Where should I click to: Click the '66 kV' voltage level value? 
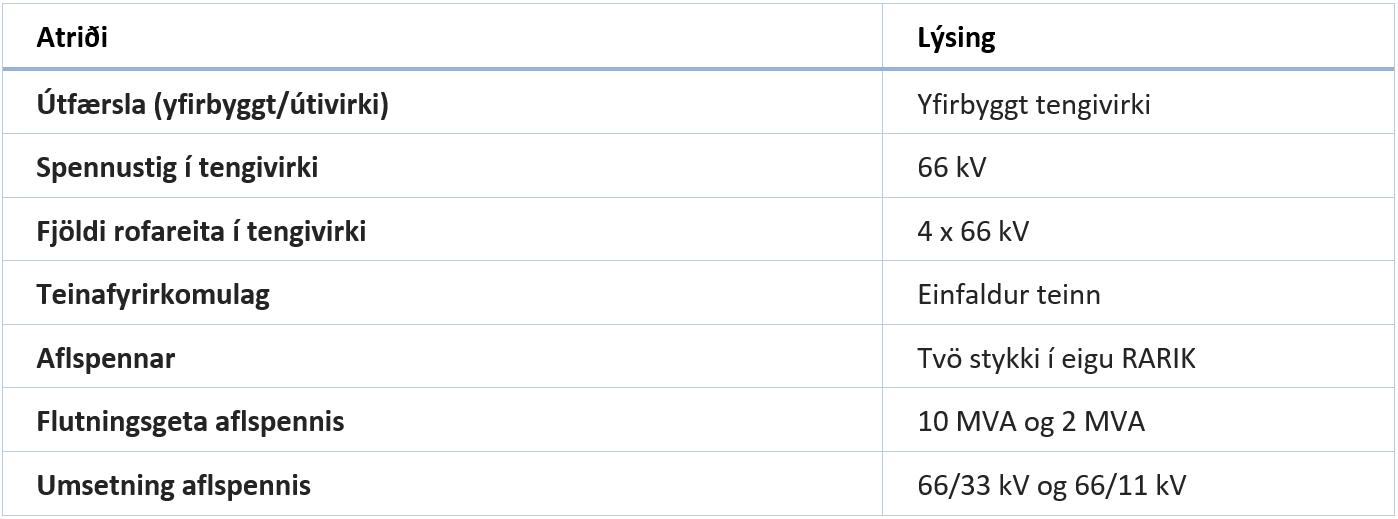951,167
